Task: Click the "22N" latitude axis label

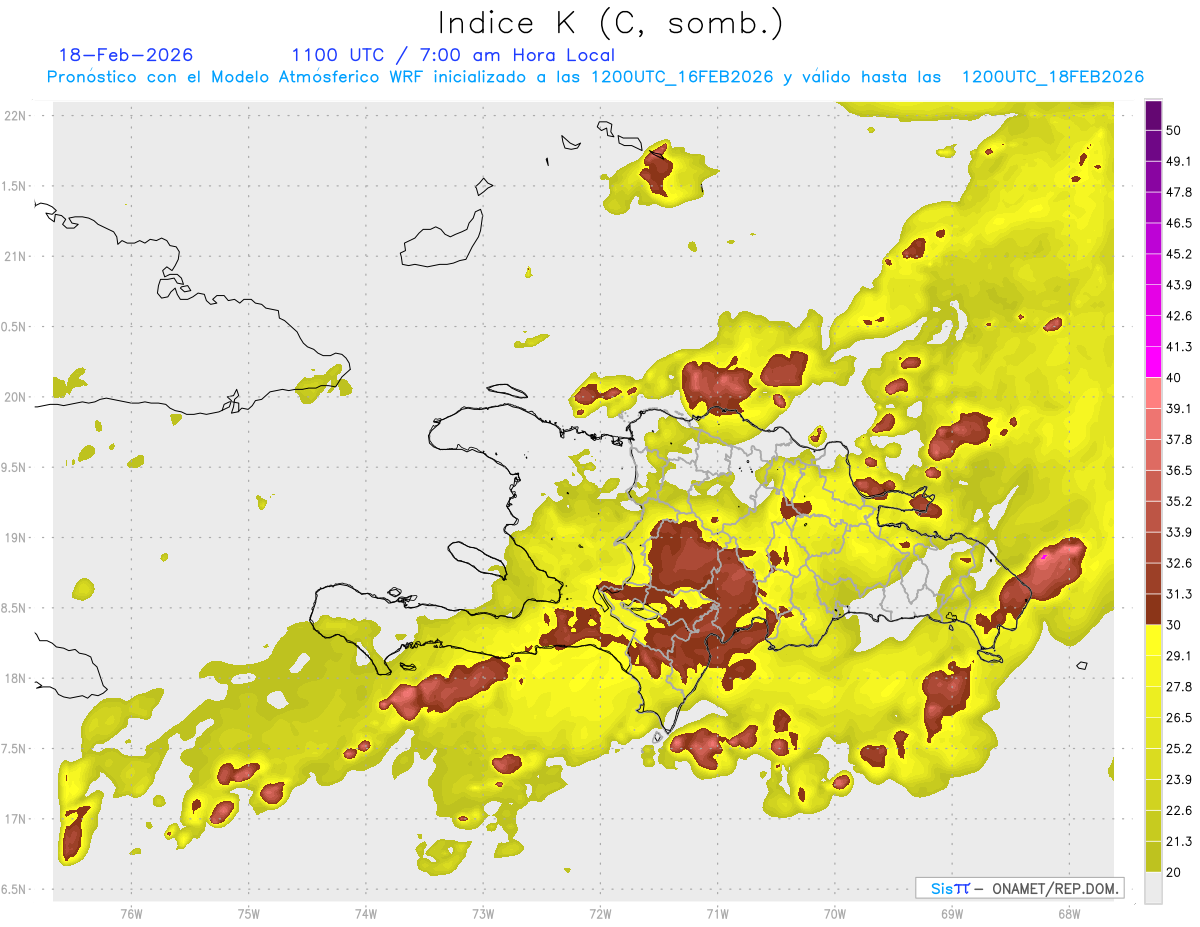Action: click(17, 115)
